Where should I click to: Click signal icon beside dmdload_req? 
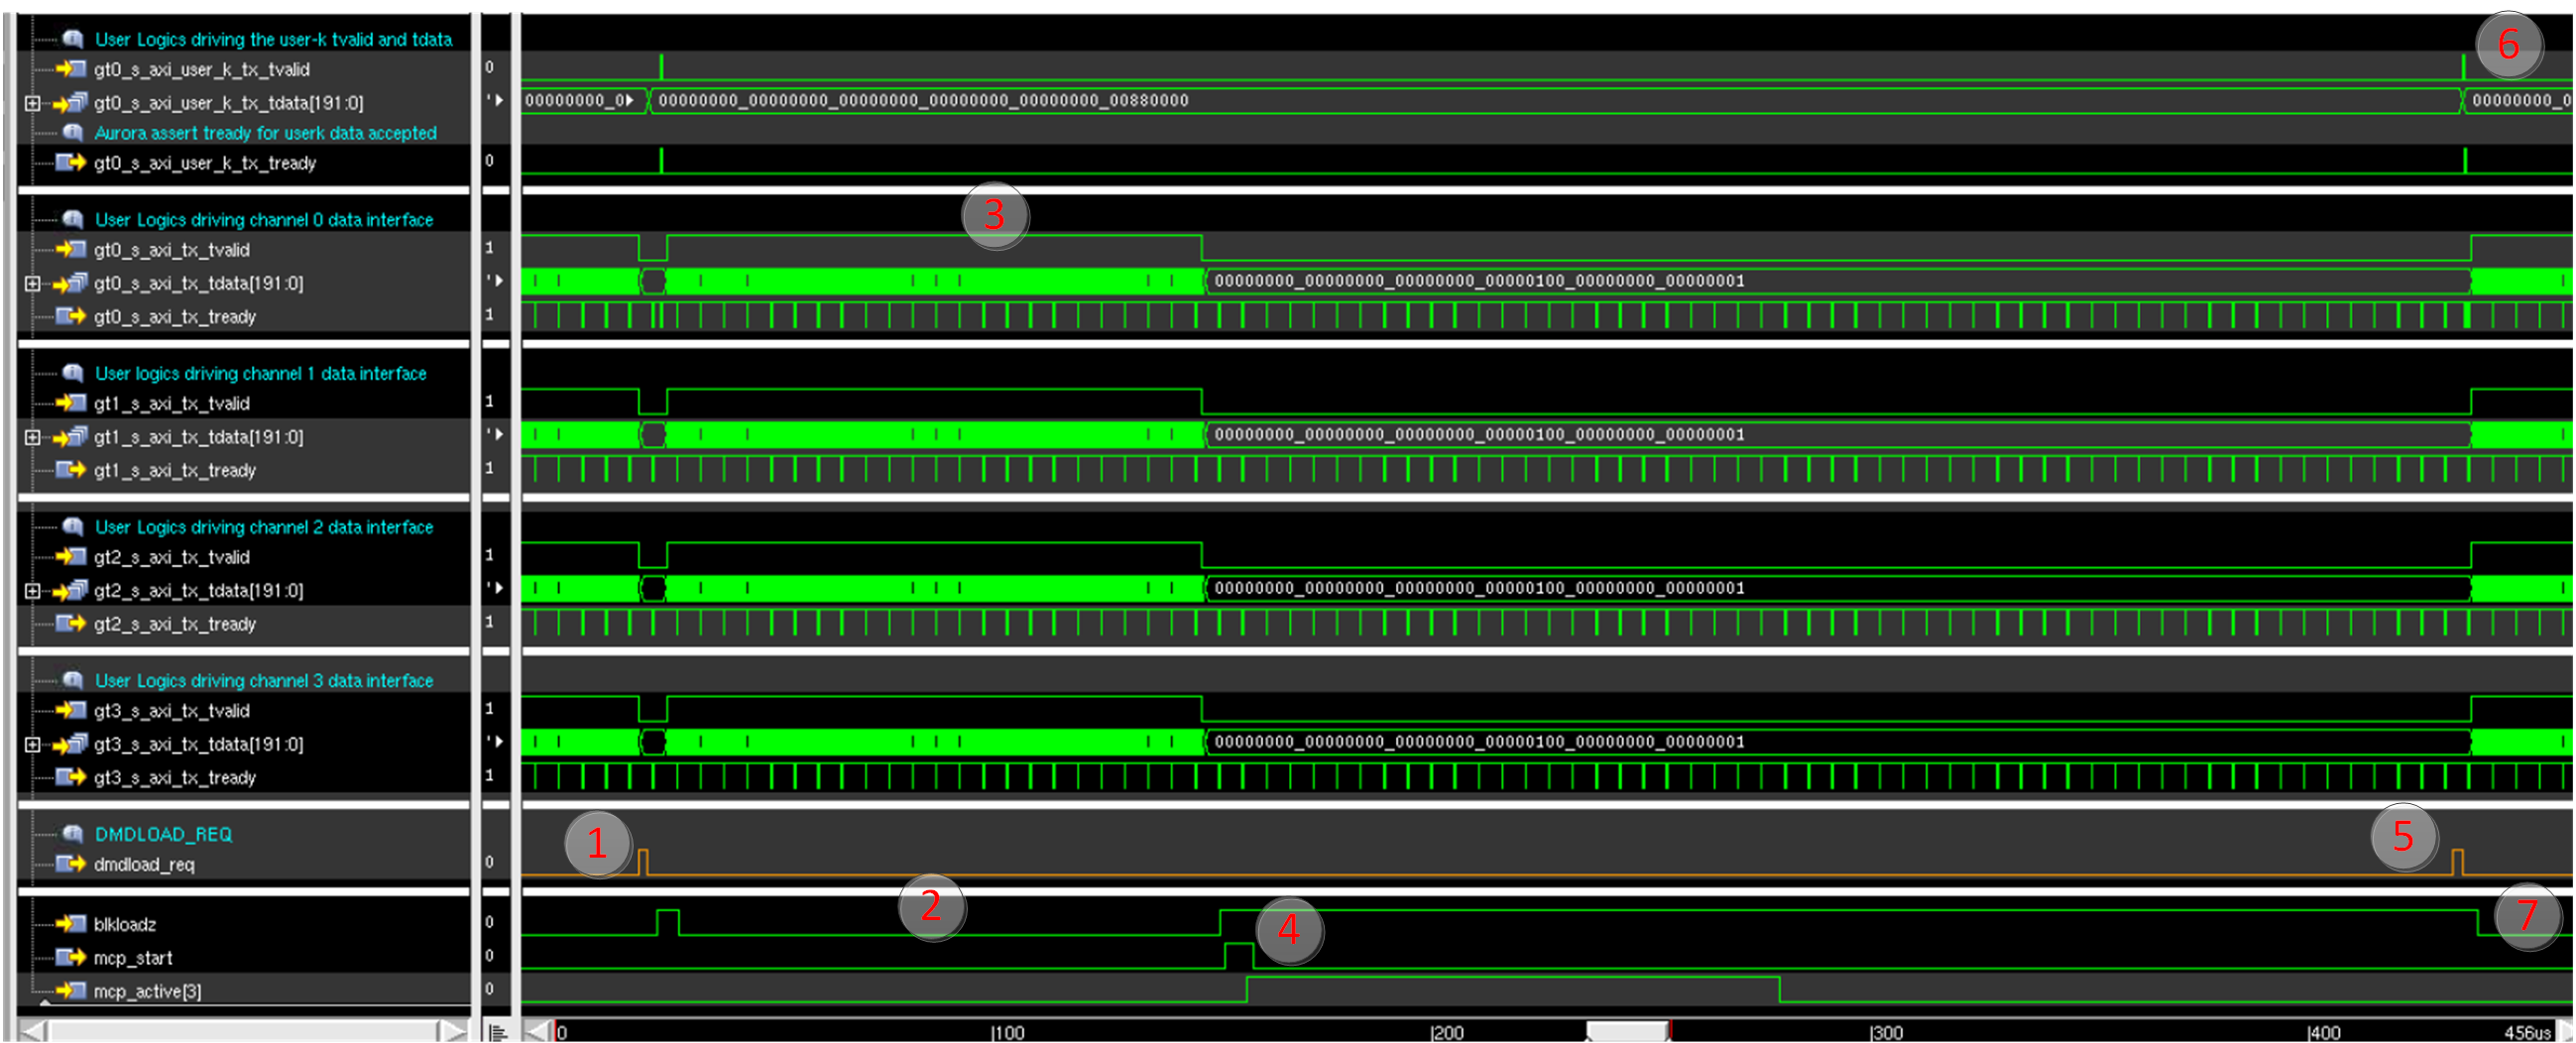pos(70,864)
